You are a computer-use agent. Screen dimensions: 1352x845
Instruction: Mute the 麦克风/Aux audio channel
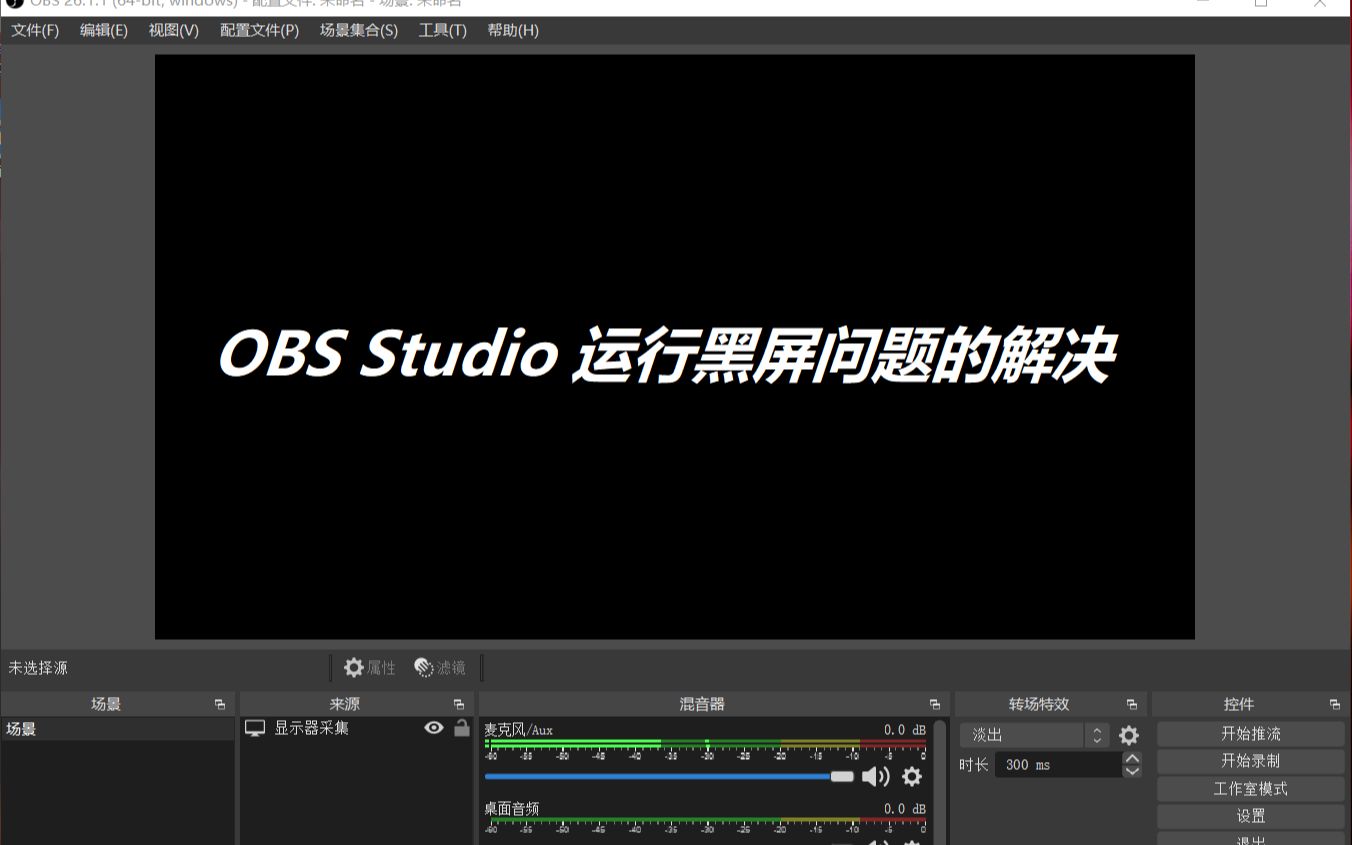pyautogui.click(x=876, y=776)
